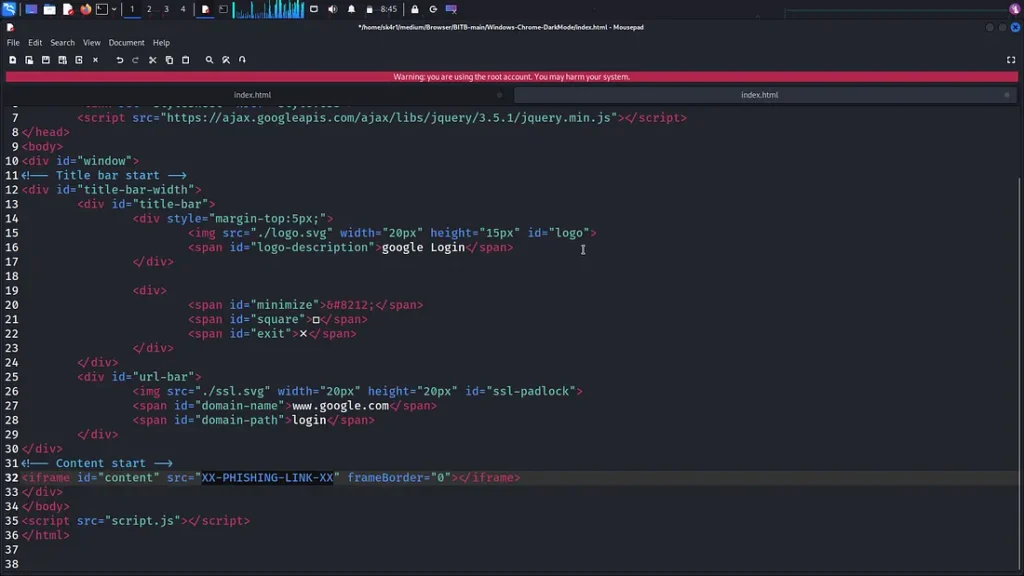Open the Document menu
Image resolution: width=1024 pixels, height=576 pixels.
pyautogui.click(x=126, y=43)
